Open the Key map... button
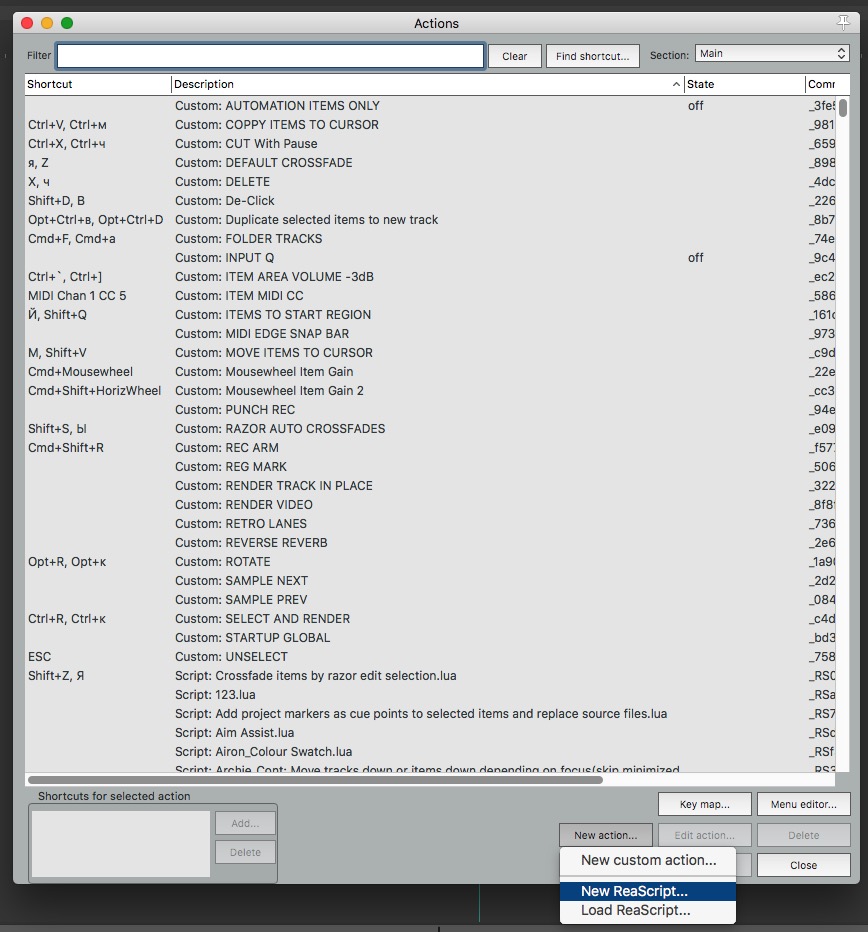The height and width of the screenshot is (932, 868). (705, 804)
